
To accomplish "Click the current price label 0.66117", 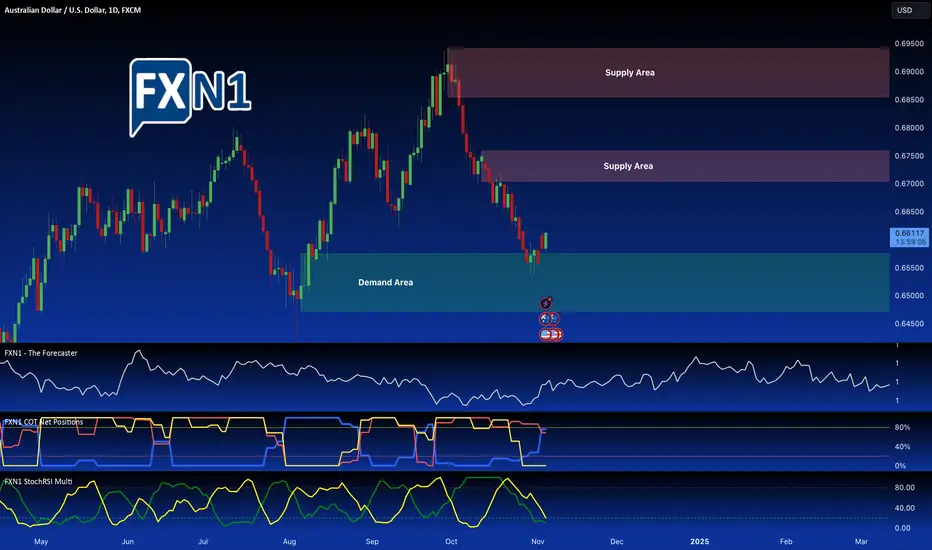I will (x=909, y=237).
